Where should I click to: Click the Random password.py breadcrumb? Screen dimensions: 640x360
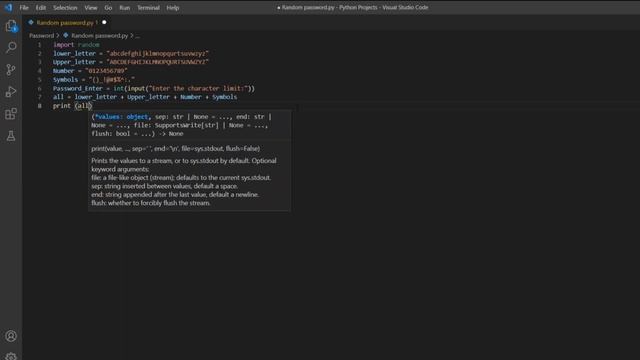pos(99,36)
